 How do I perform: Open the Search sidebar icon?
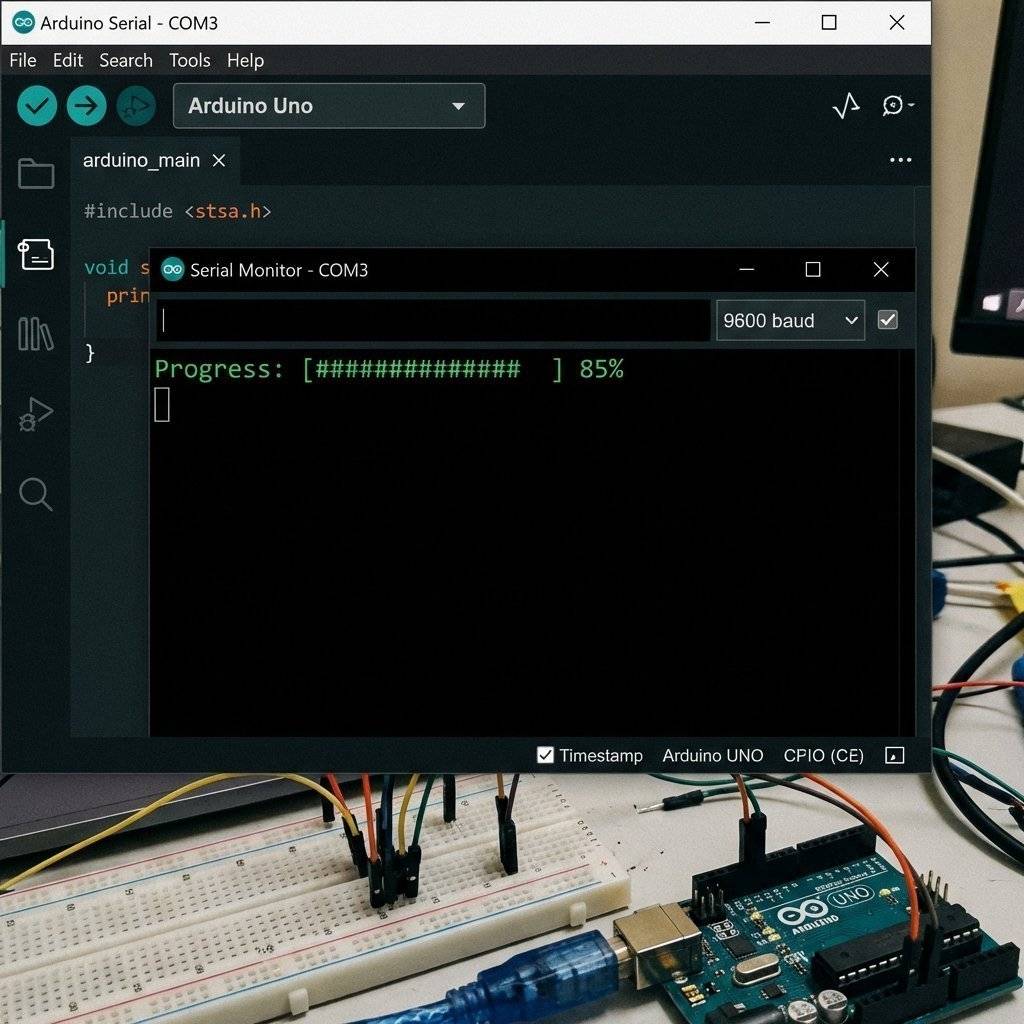(36, 494)
